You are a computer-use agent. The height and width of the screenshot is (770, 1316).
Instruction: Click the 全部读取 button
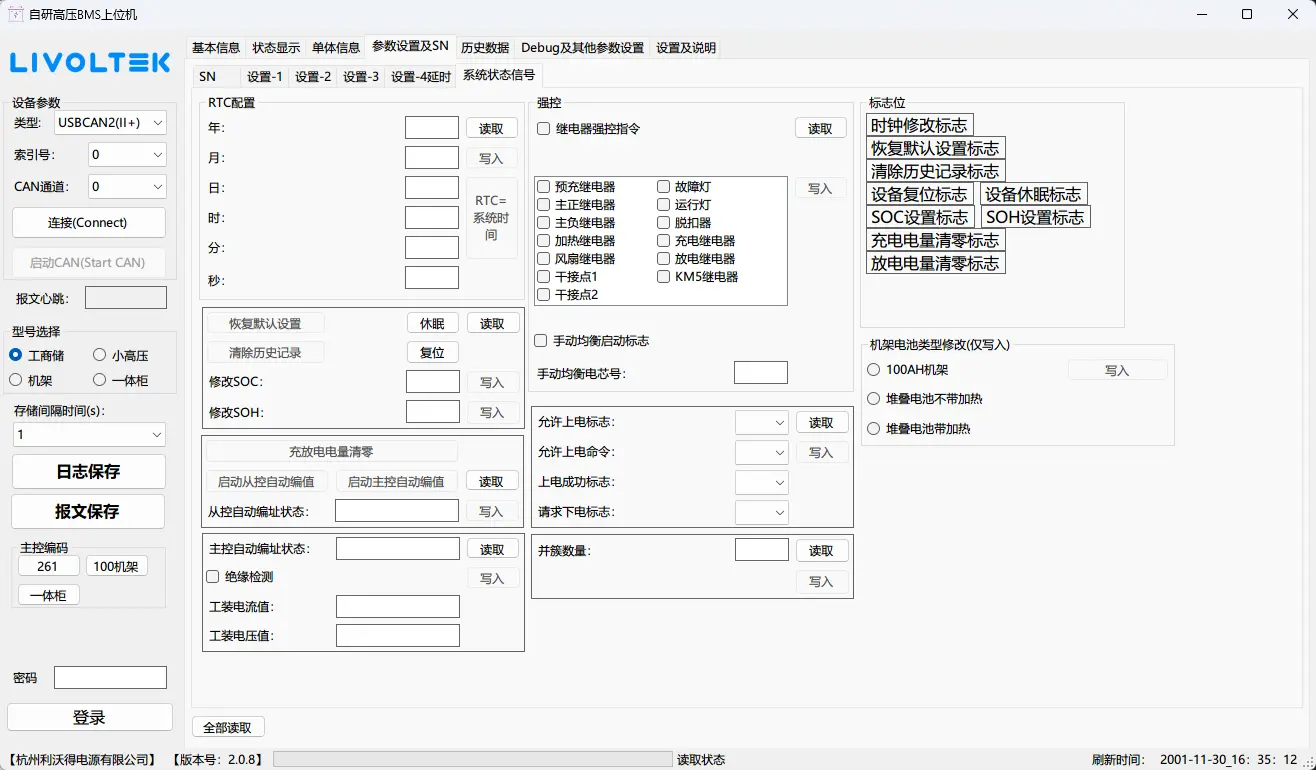tap(228, 727)
